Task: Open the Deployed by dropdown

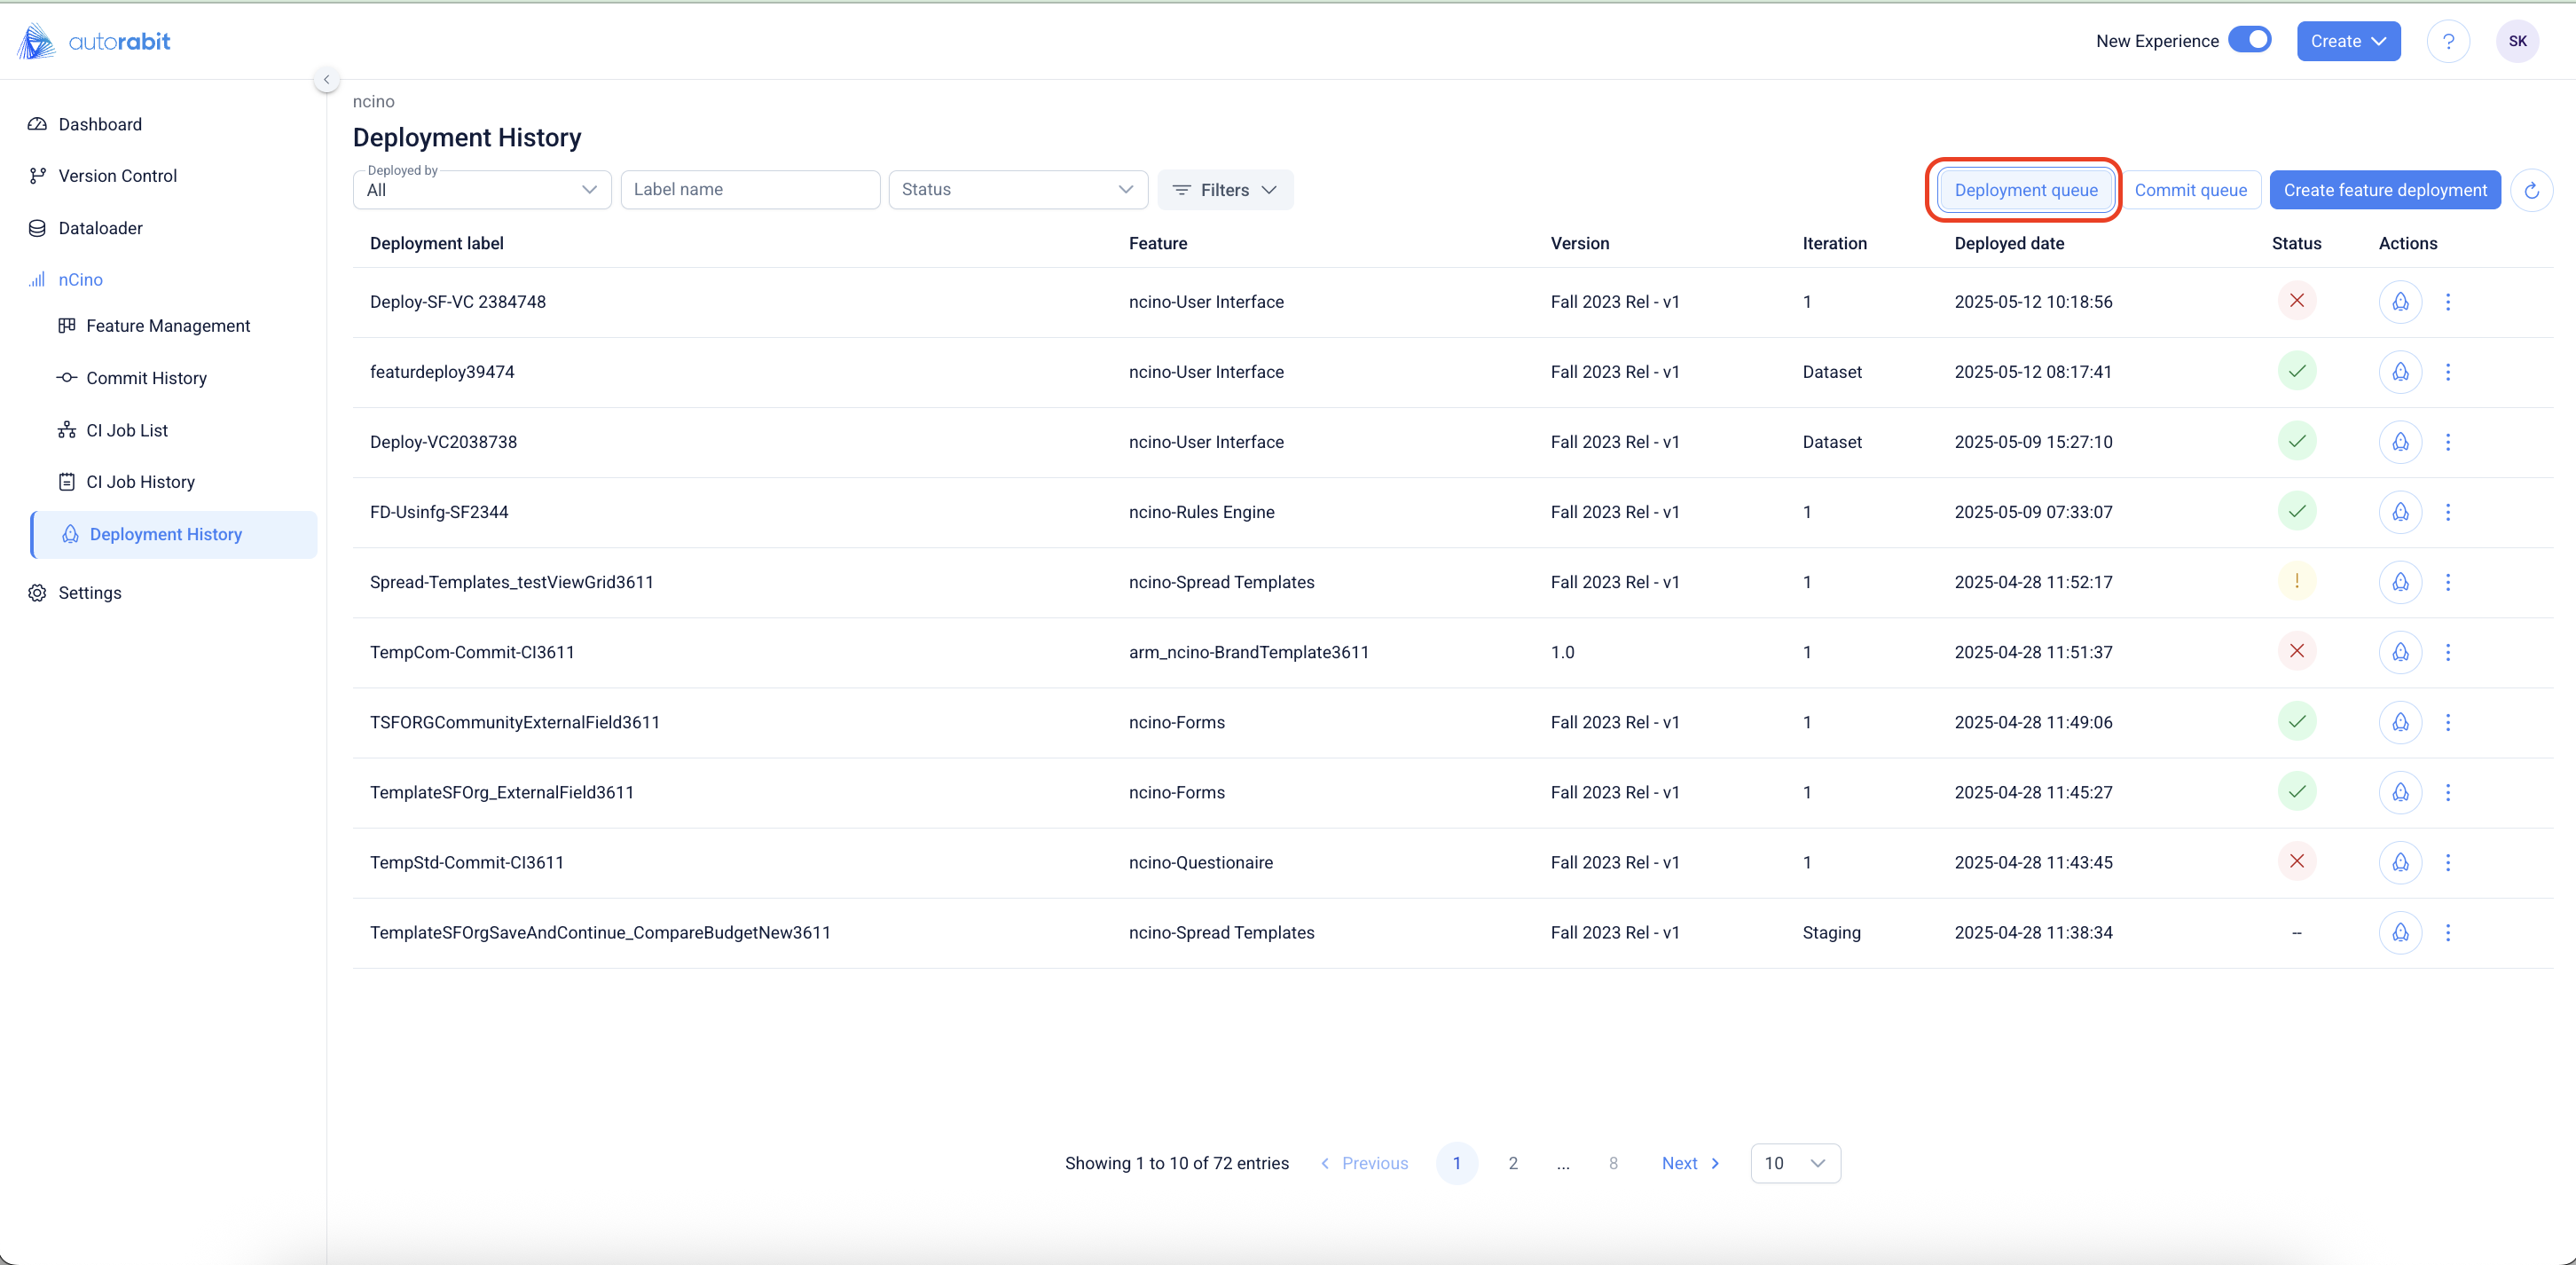Action: 481,190
